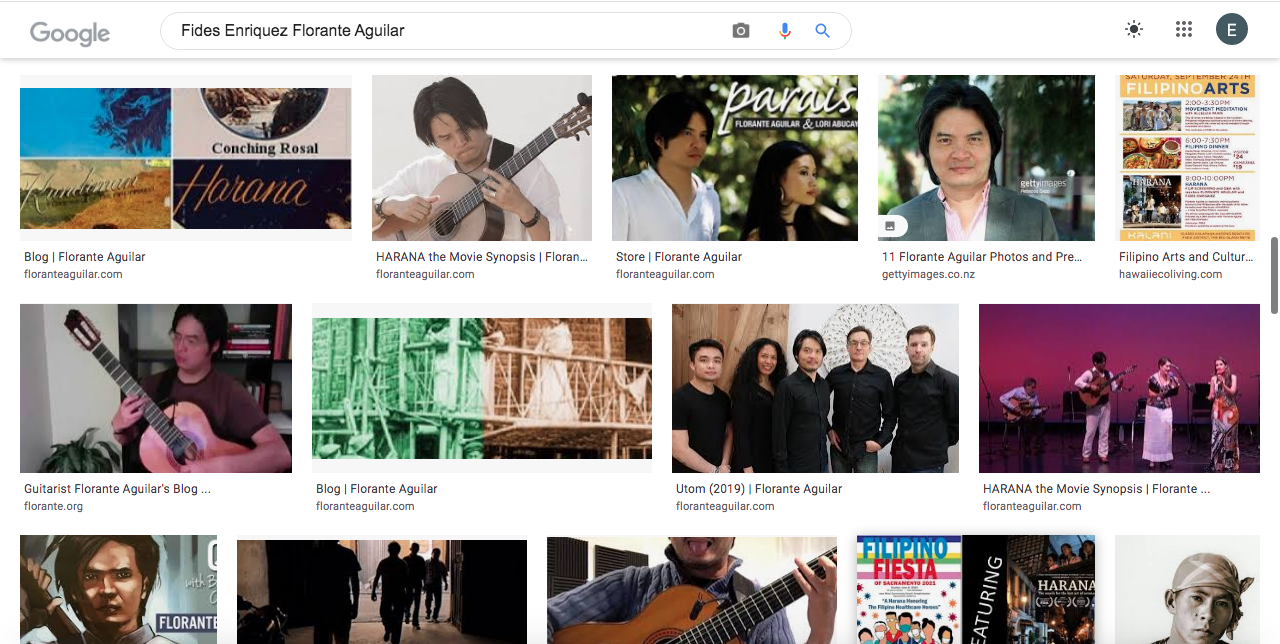View the green and sepia building image

coord(482,388)
